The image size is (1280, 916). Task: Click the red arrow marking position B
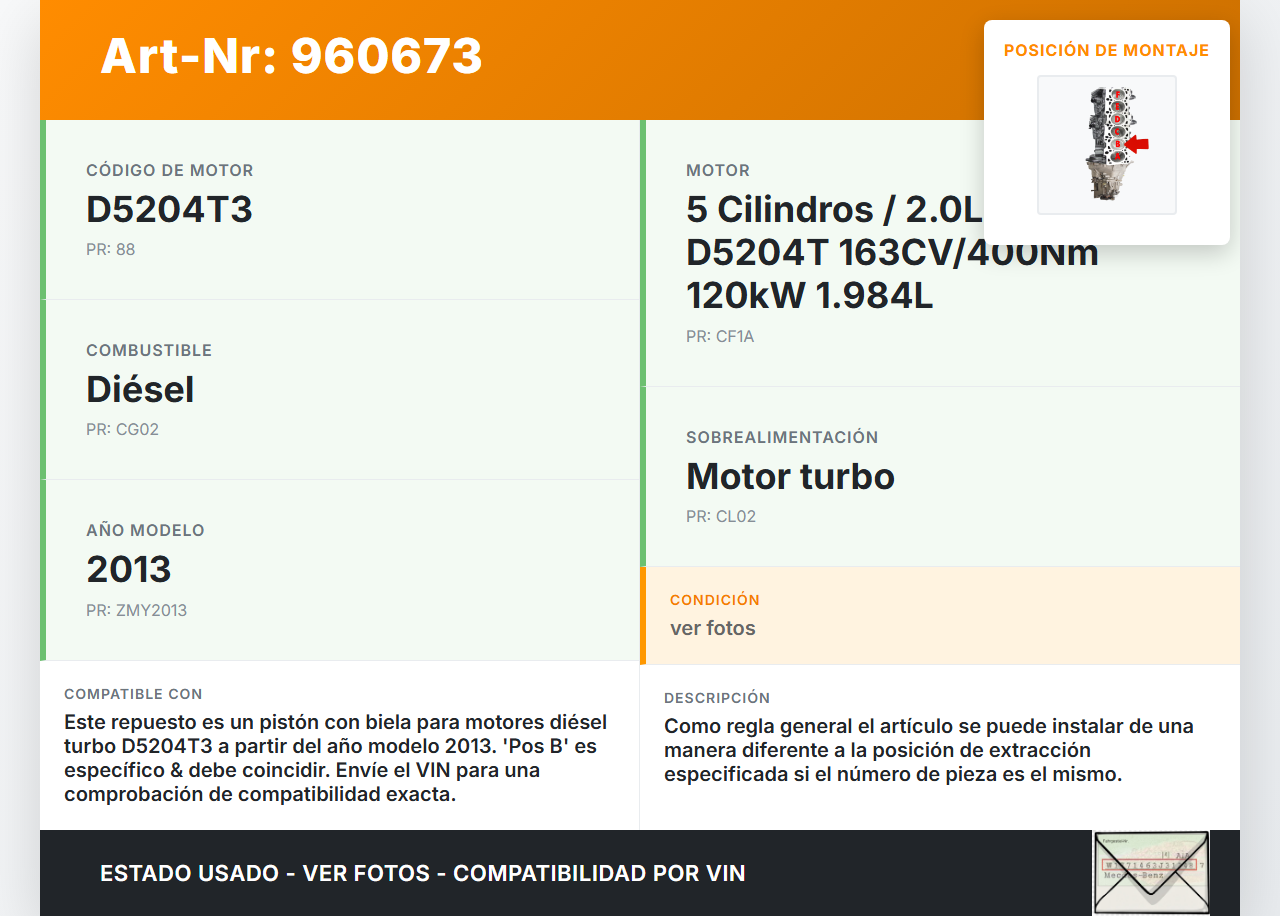click(x=1137, y=145)
